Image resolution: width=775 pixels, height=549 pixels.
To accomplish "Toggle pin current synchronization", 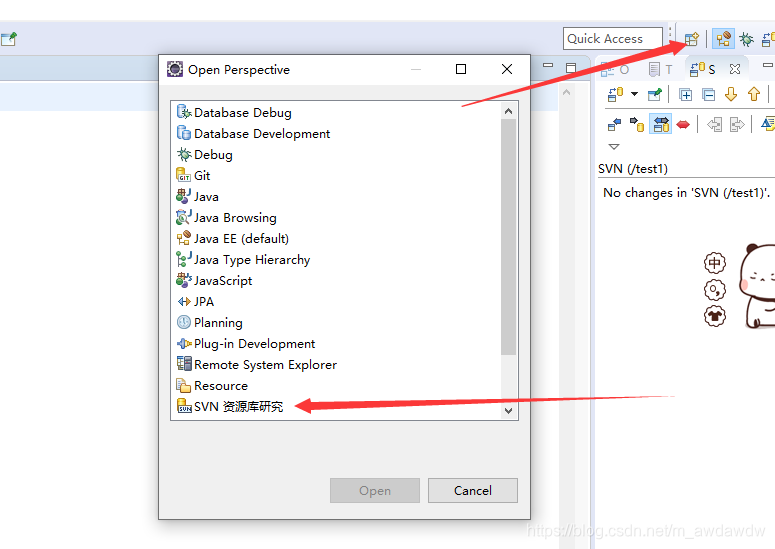I will tap(655, 94).
